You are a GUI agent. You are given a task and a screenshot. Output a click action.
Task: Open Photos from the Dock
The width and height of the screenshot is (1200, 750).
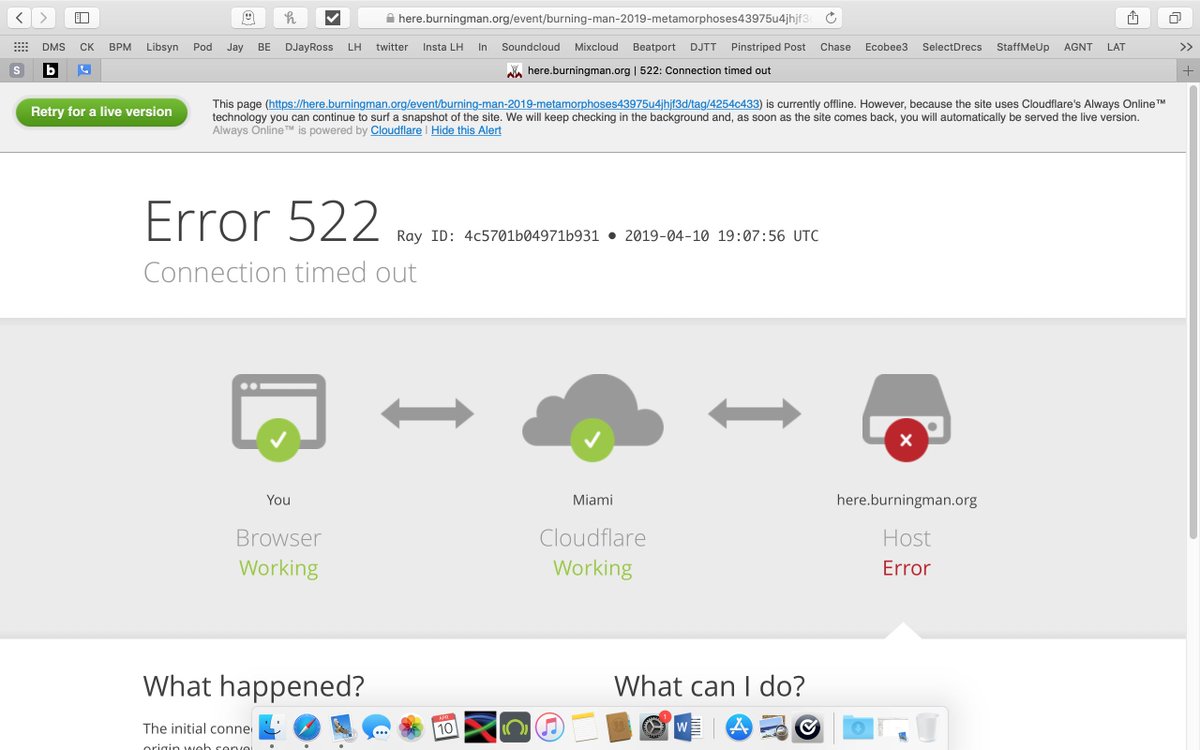click(411, 726)
